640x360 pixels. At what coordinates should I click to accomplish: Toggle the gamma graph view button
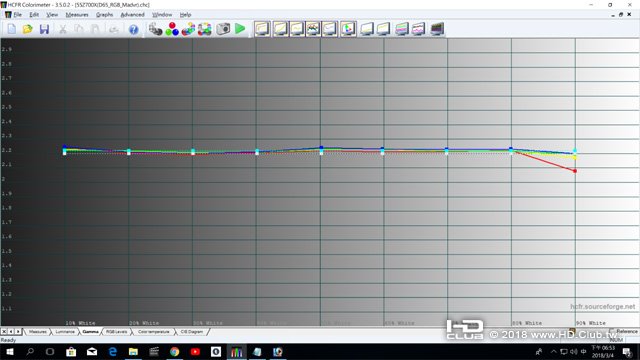[x=280, y=29]
